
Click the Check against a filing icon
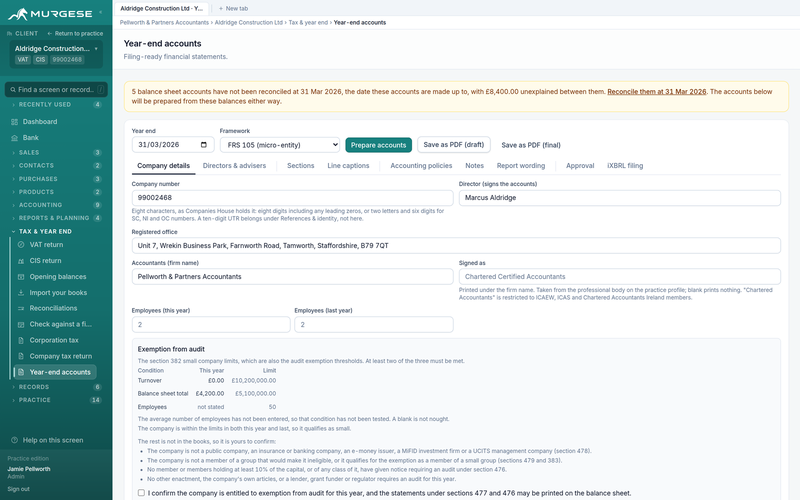pos(21,324)
